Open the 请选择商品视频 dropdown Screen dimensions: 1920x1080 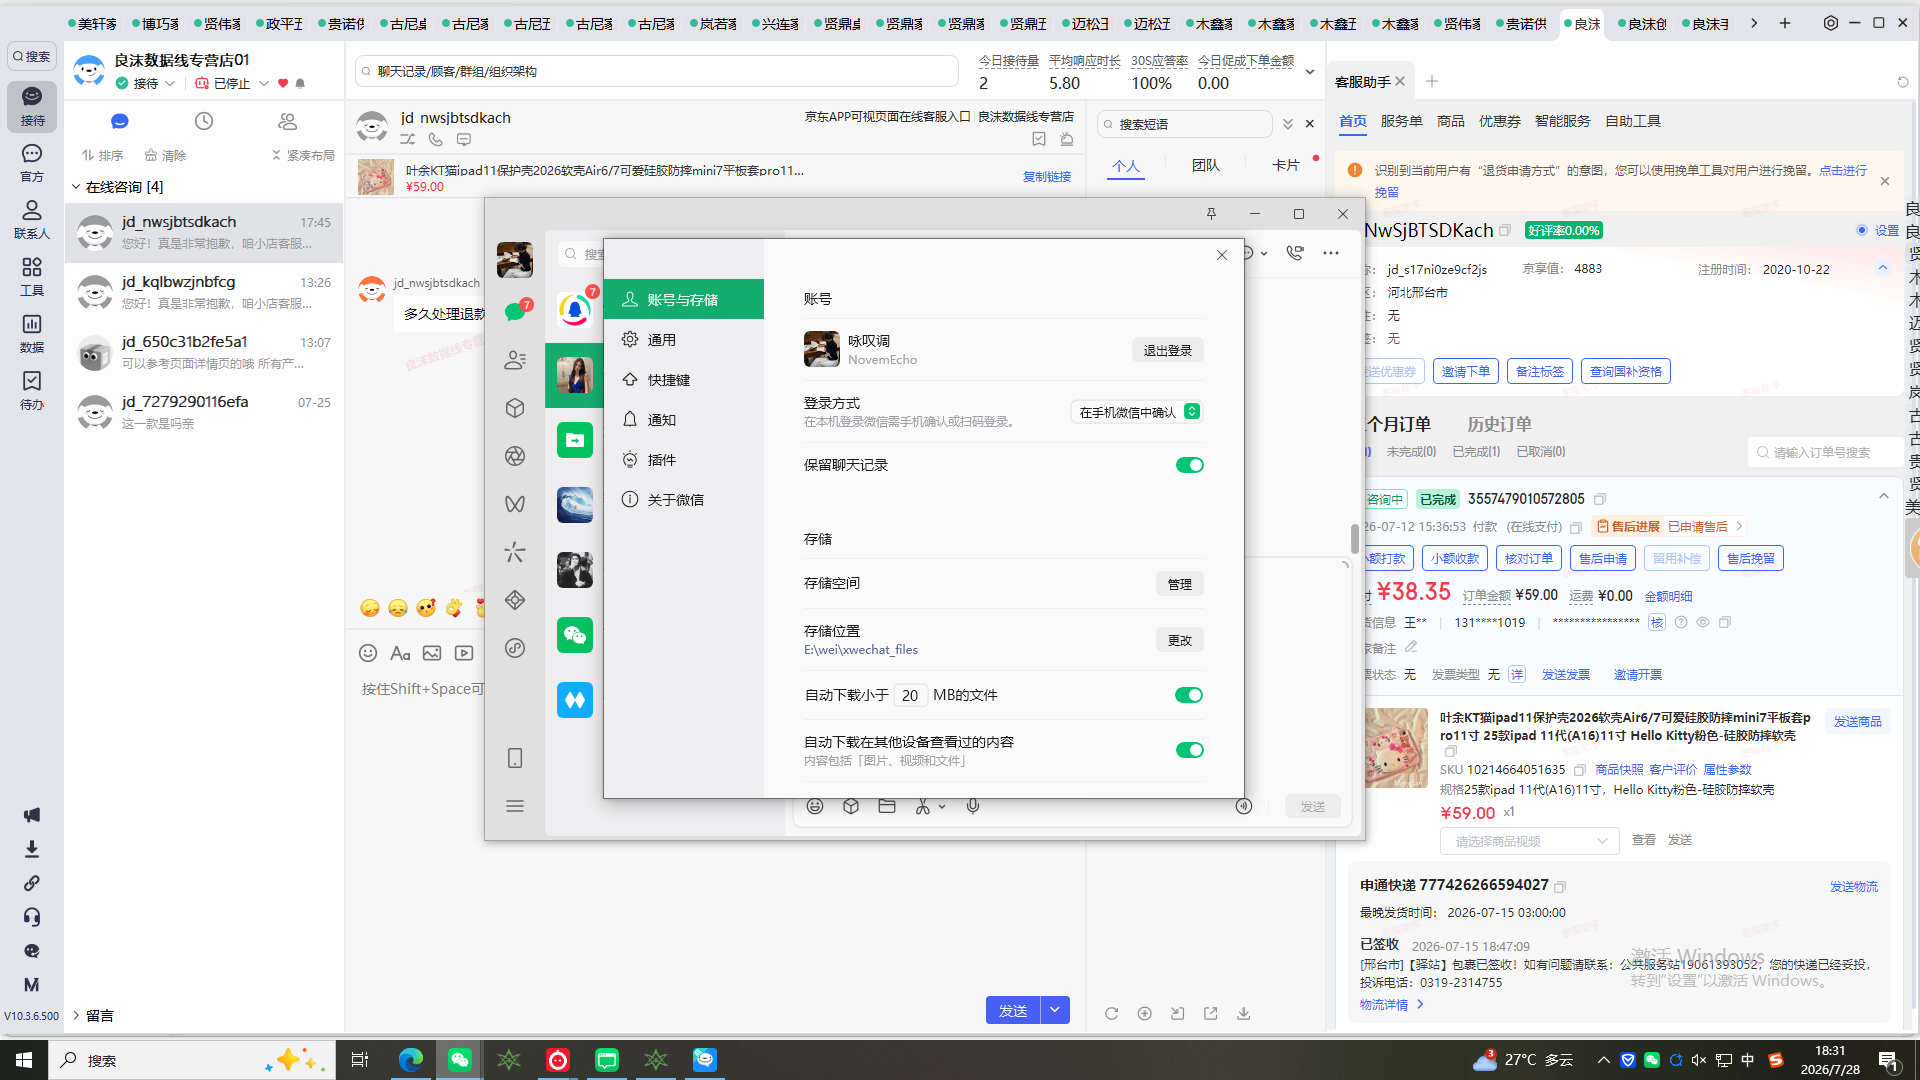pyautogui.click(x=1529, y=841)
